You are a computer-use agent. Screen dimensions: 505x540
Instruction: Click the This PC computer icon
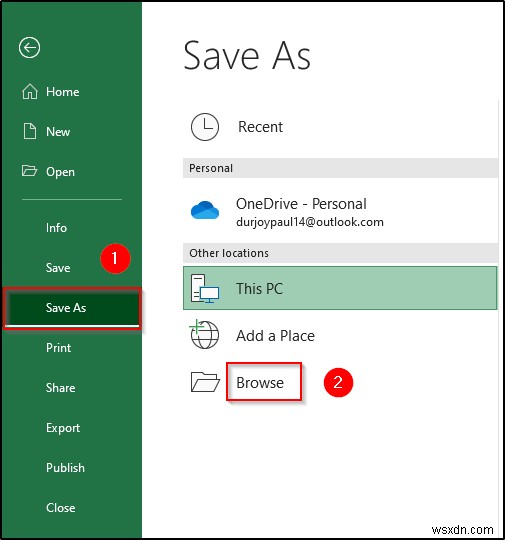205,289
